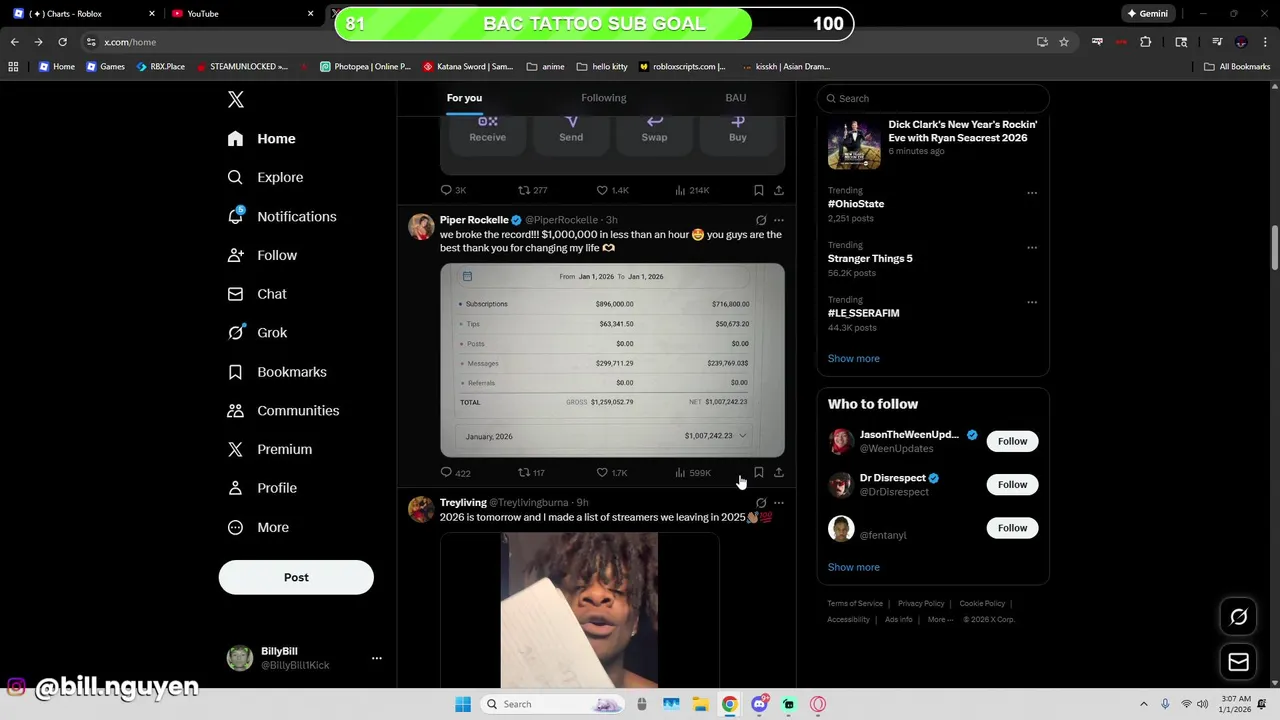Open more options for Stranger Things 5 trend

click(x=1032, y=247)
